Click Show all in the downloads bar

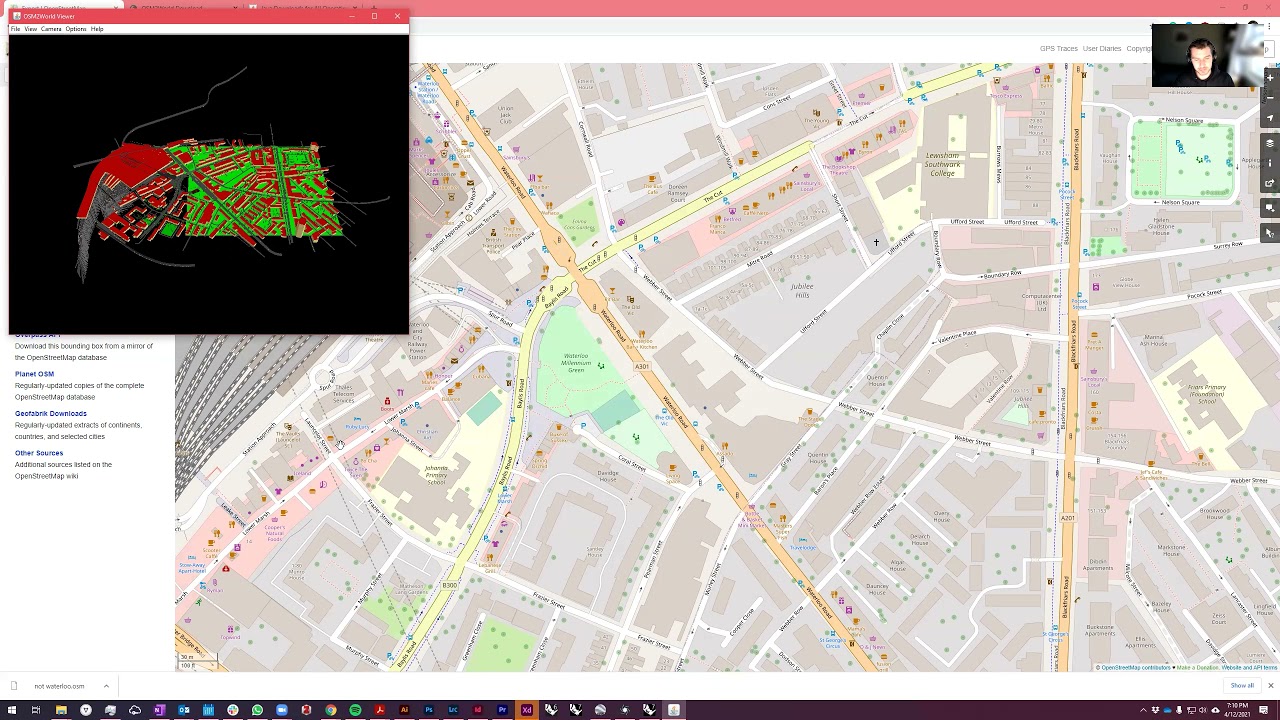(1242, 686)
